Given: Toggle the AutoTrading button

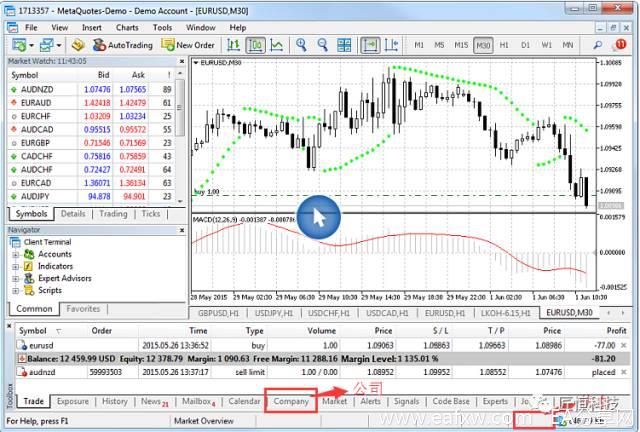Looking at the screenshot, I should coord(122,45).
